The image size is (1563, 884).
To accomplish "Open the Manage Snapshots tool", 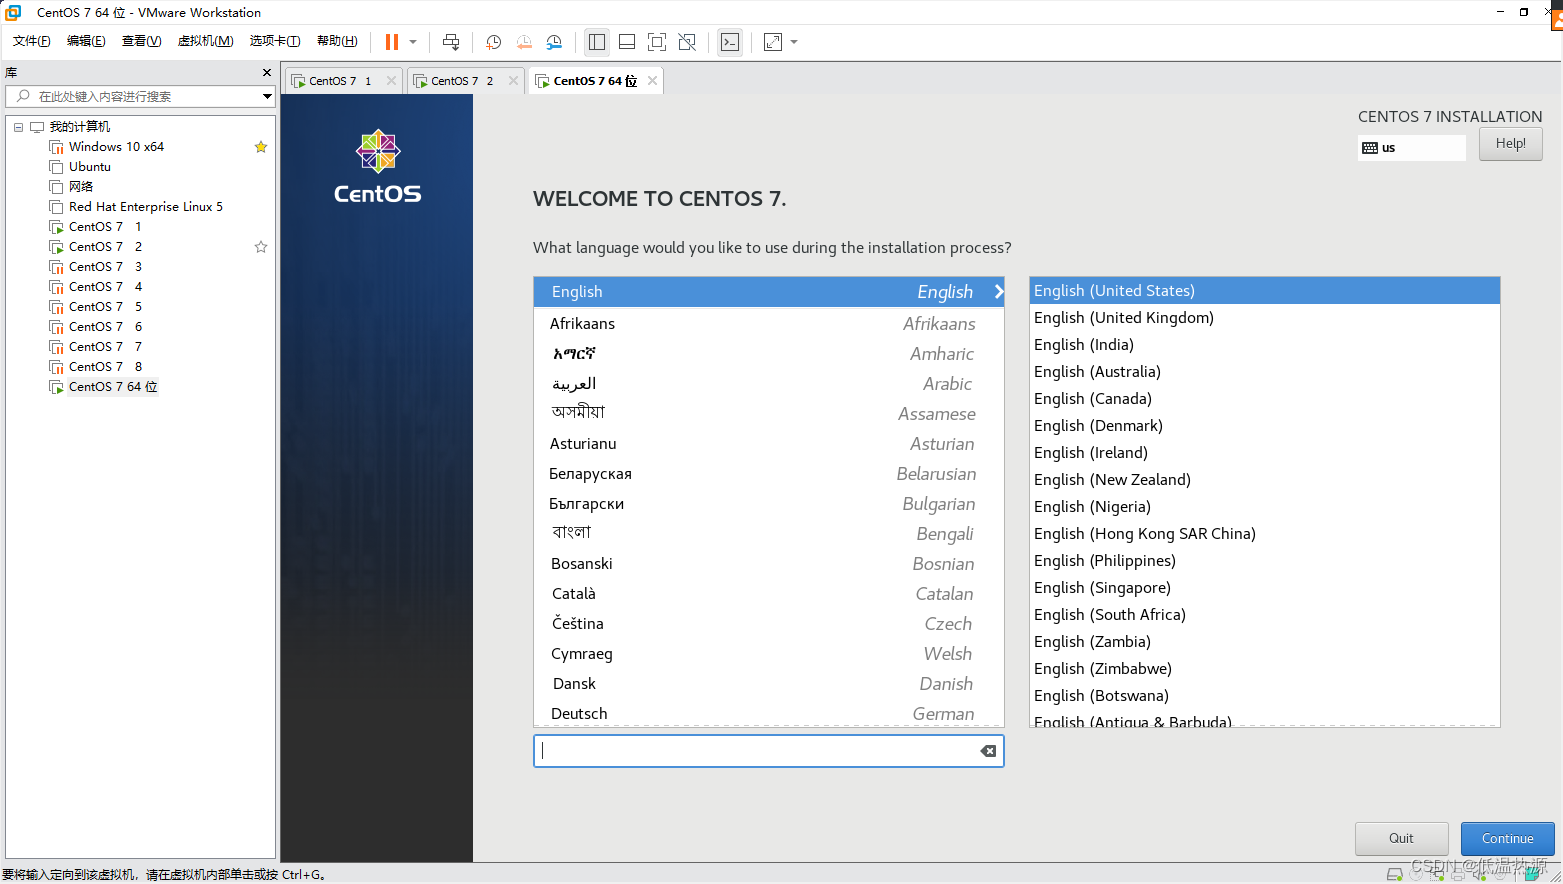I will (556, 42).
